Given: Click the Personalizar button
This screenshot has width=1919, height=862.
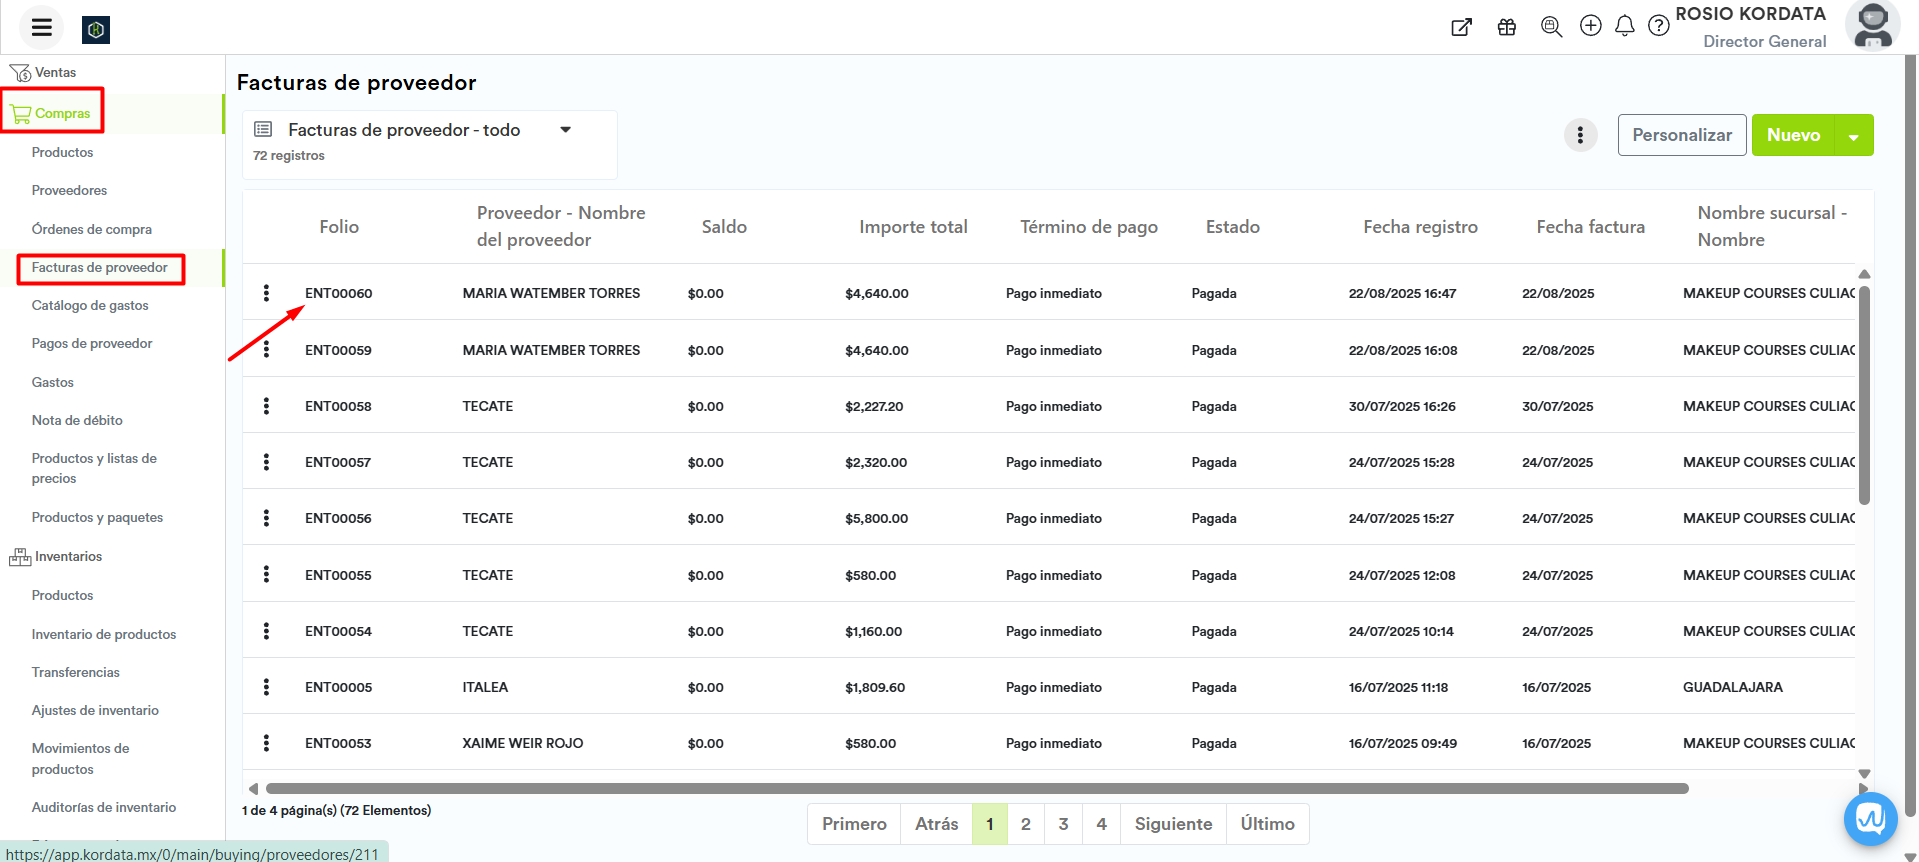Looking at the screenshot, I should [x=1681, y=135].
